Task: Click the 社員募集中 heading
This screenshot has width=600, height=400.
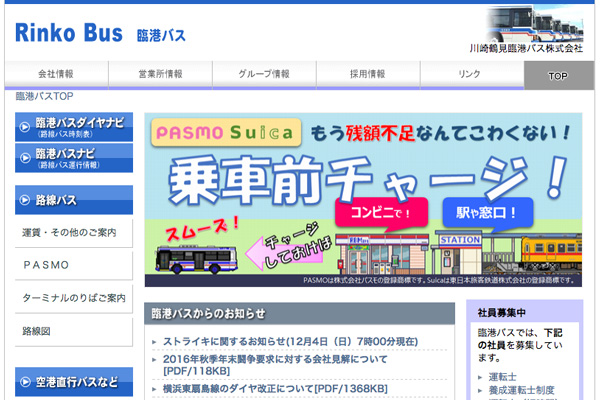Action: (x=502, y=313)
